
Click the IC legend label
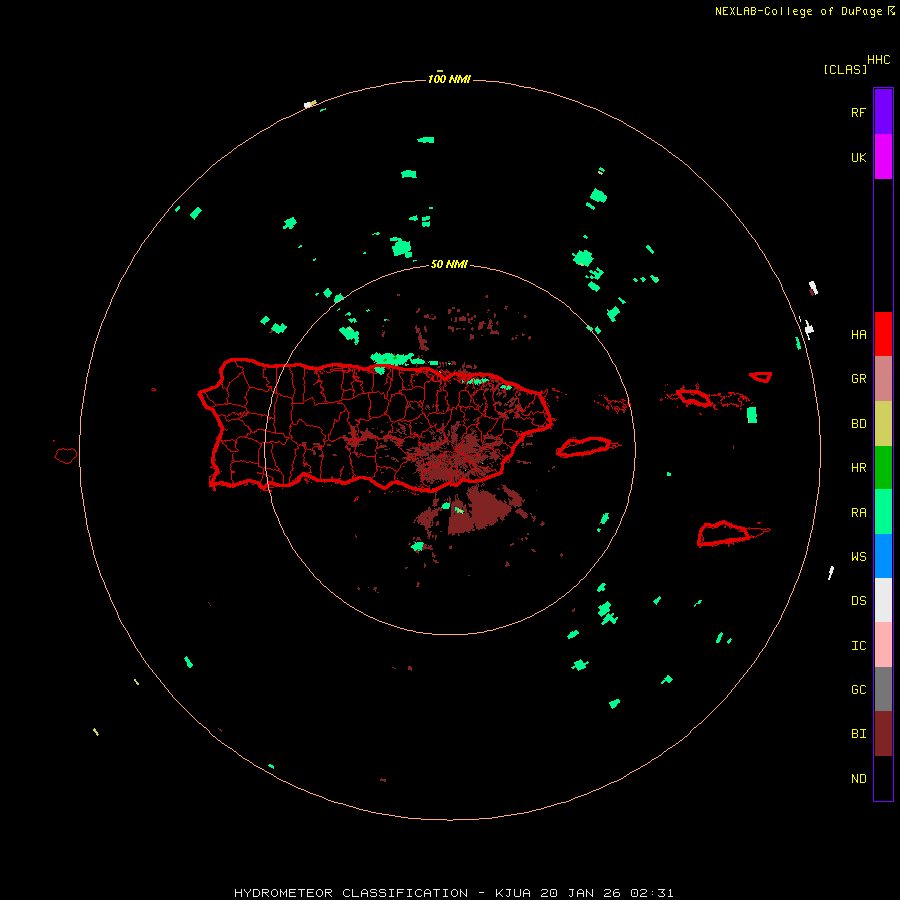coord(858,646)
